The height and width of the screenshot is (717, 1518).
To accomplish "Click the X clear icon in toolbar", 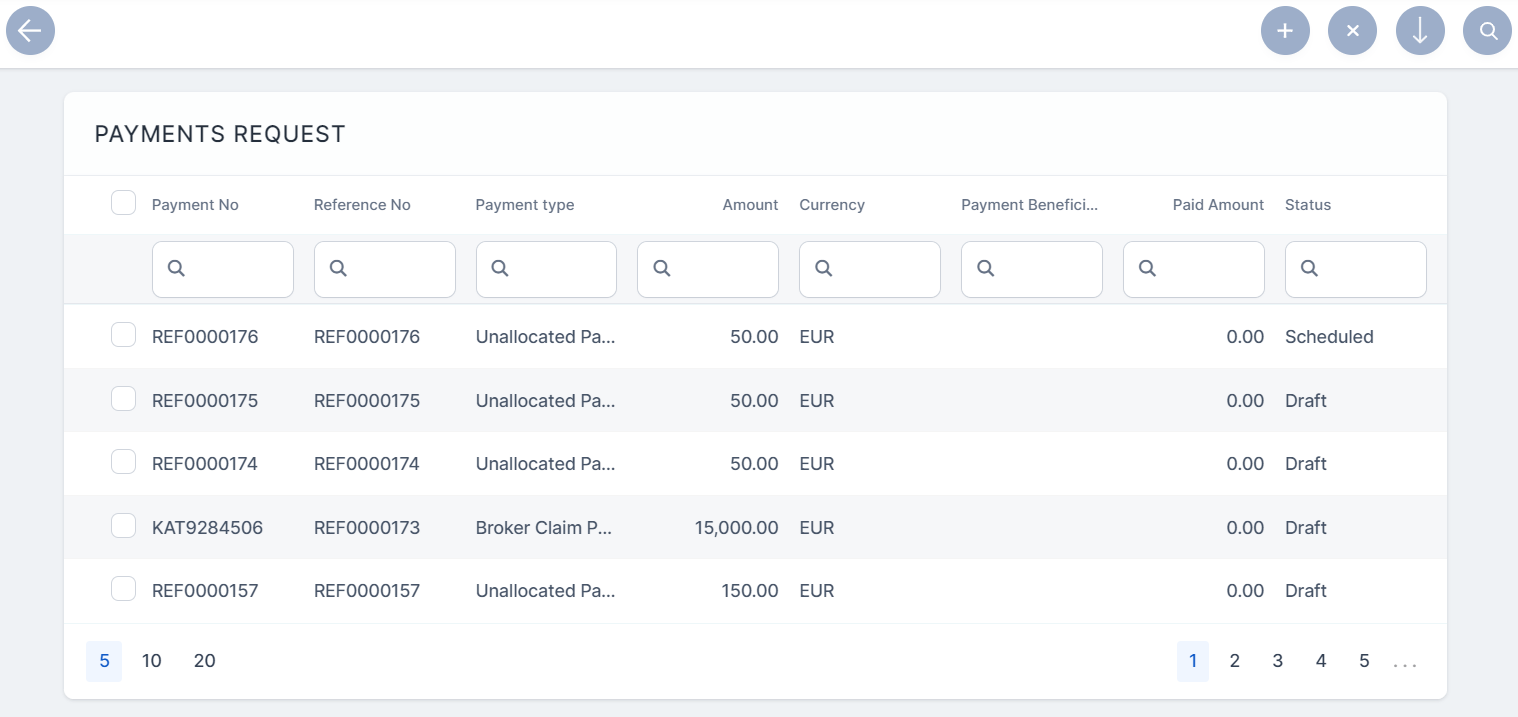I will coord(1352,31).
